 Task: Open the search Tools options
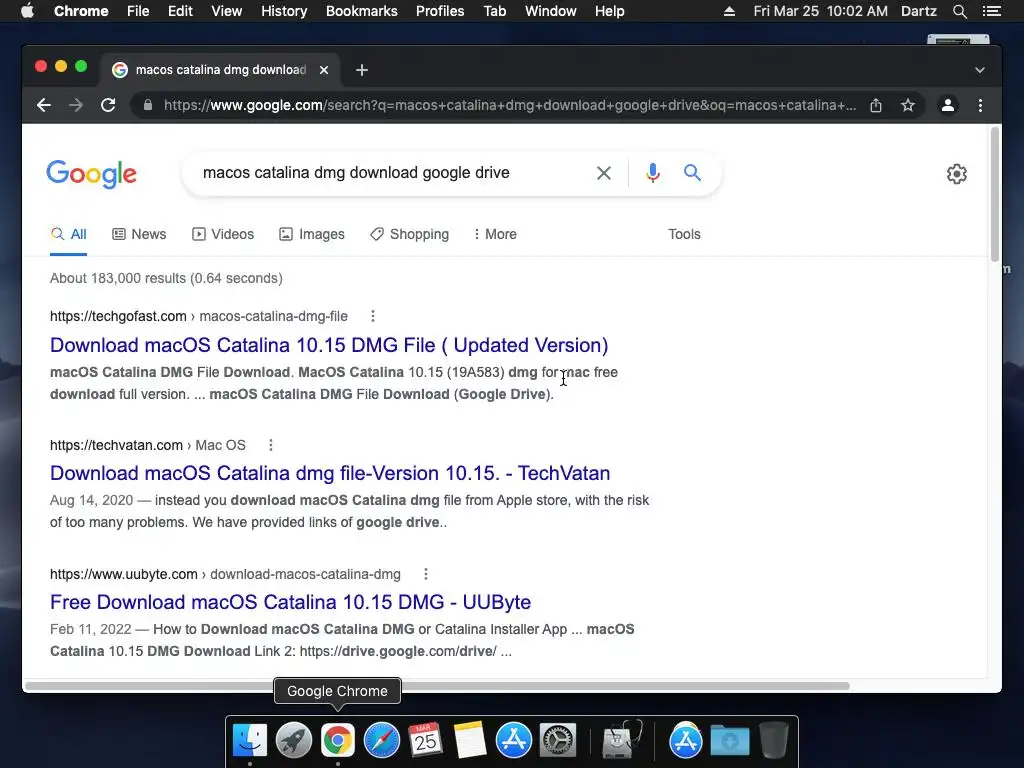click(684, 234)
